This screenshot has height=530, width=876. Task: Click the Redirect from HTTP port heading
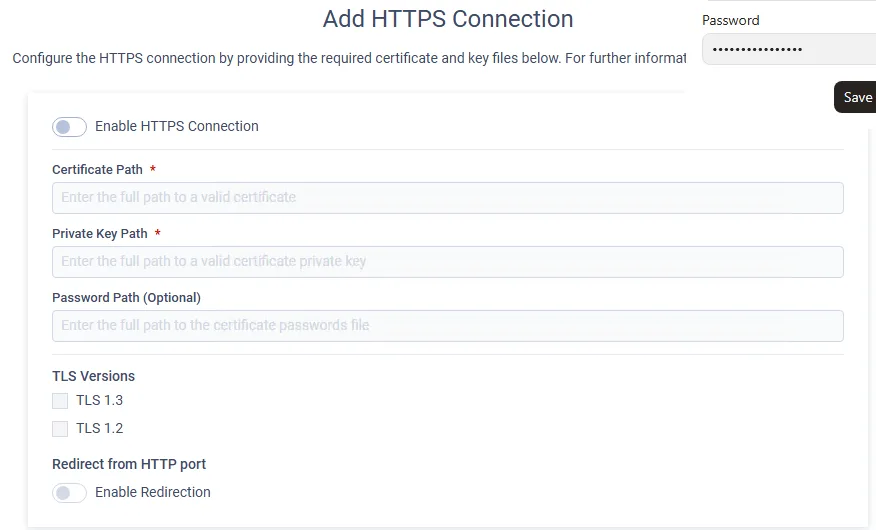pyautogui.click(x=129, y=464)
